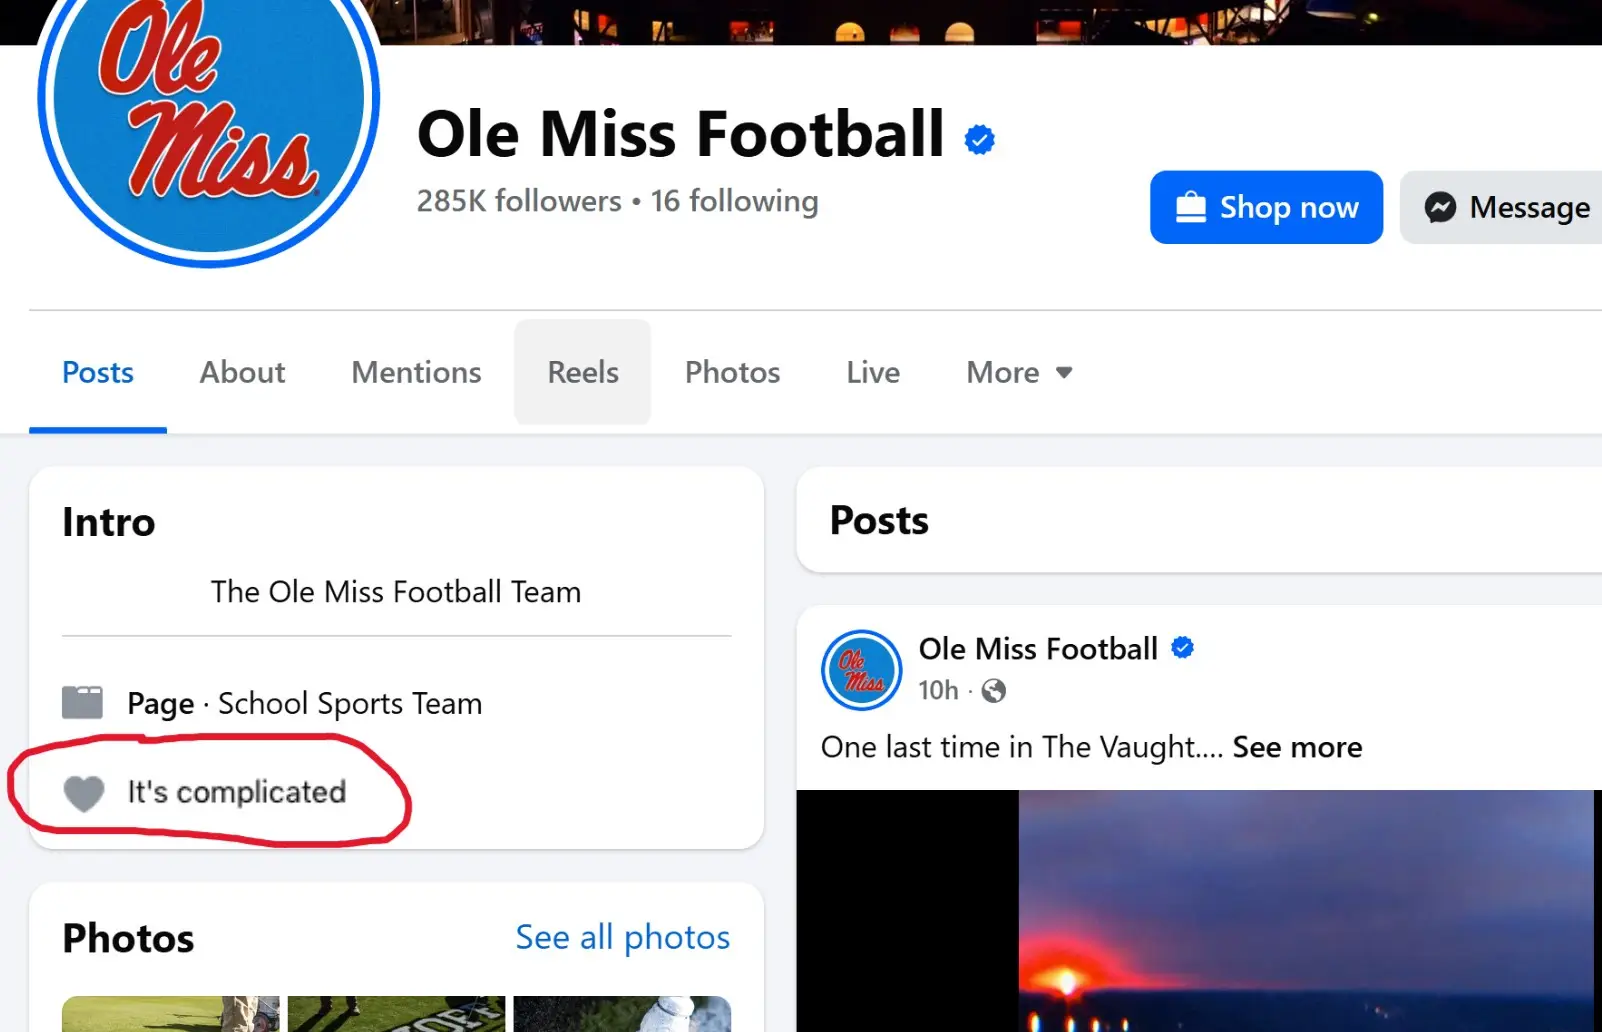The width and height of the screenshot is (1602, 1032).
Task: Click the verified badge in the post header
Action: click(1182, 648)
